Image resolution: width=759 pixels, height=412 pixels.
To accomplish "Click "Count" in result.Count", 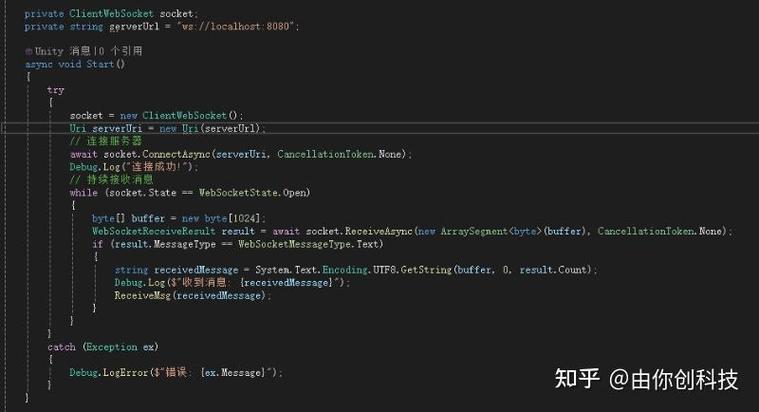I will click(x=572, y=270).
